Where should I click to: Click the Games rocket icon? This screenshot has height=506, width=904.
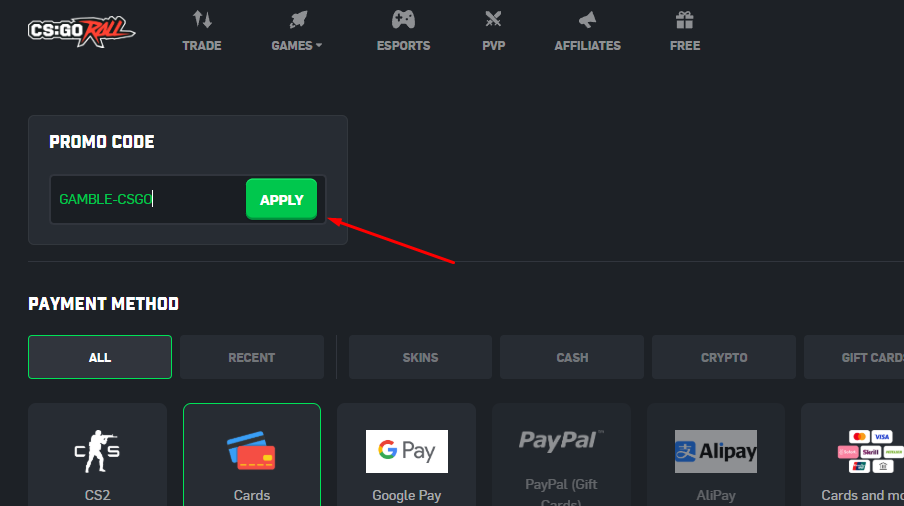click(298, 20)
